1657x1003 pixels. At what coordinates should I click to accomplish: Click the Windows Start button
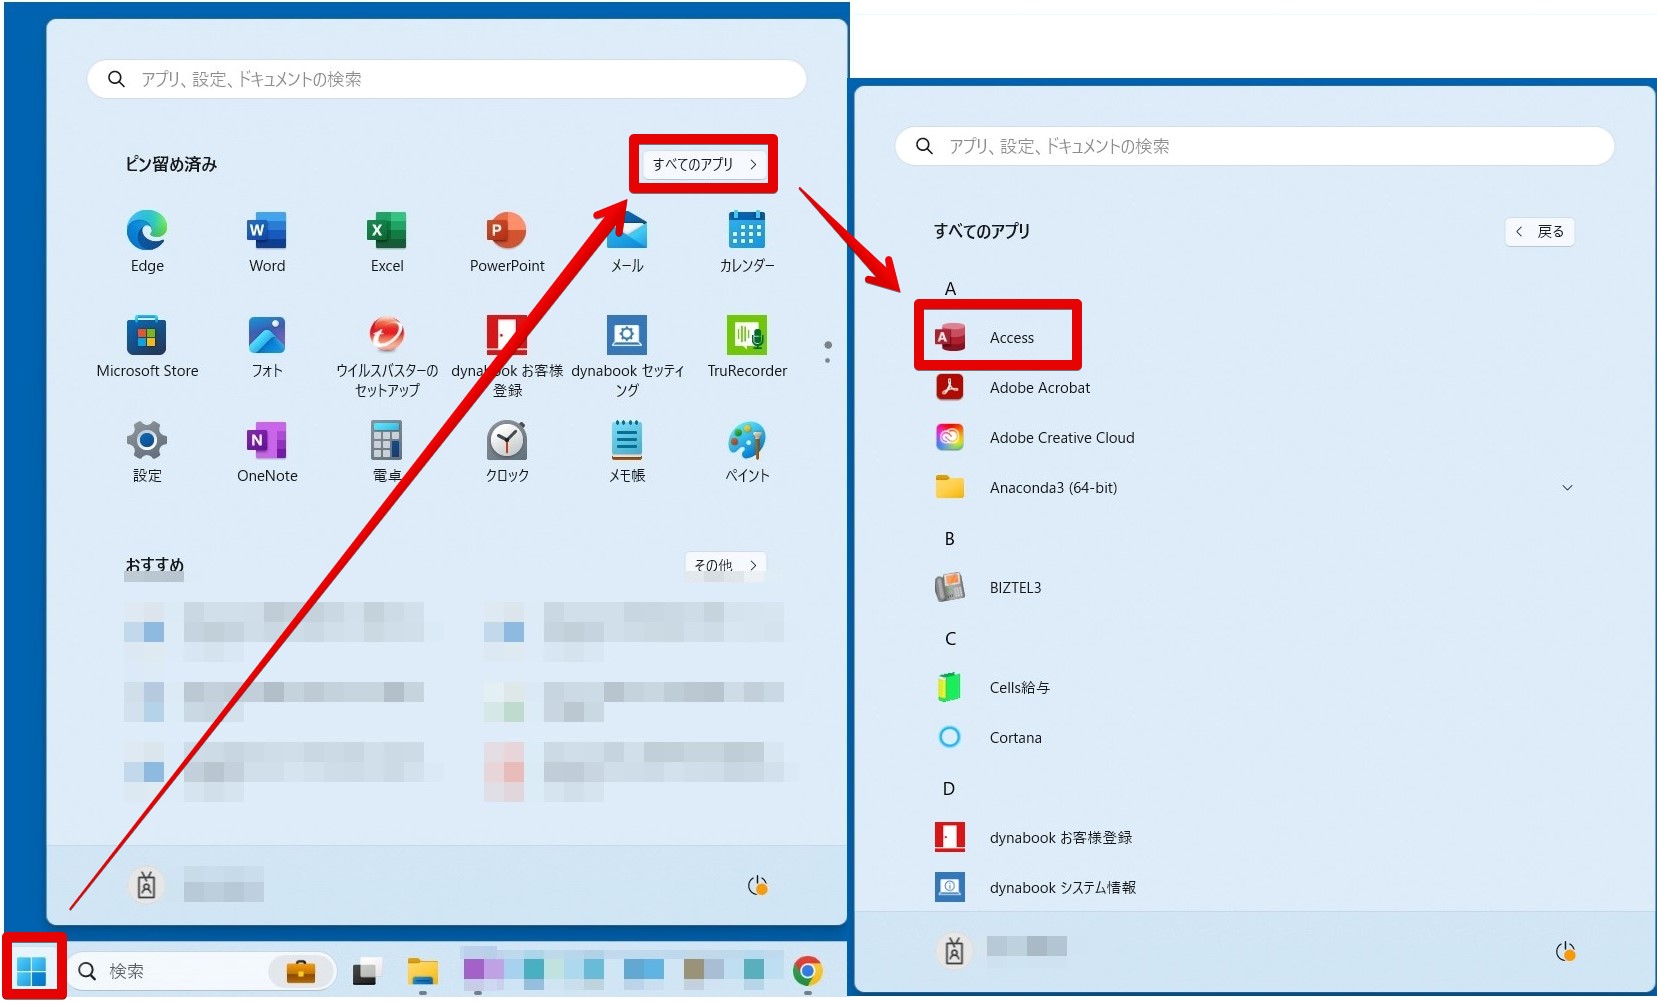click(x=32, y=970)
